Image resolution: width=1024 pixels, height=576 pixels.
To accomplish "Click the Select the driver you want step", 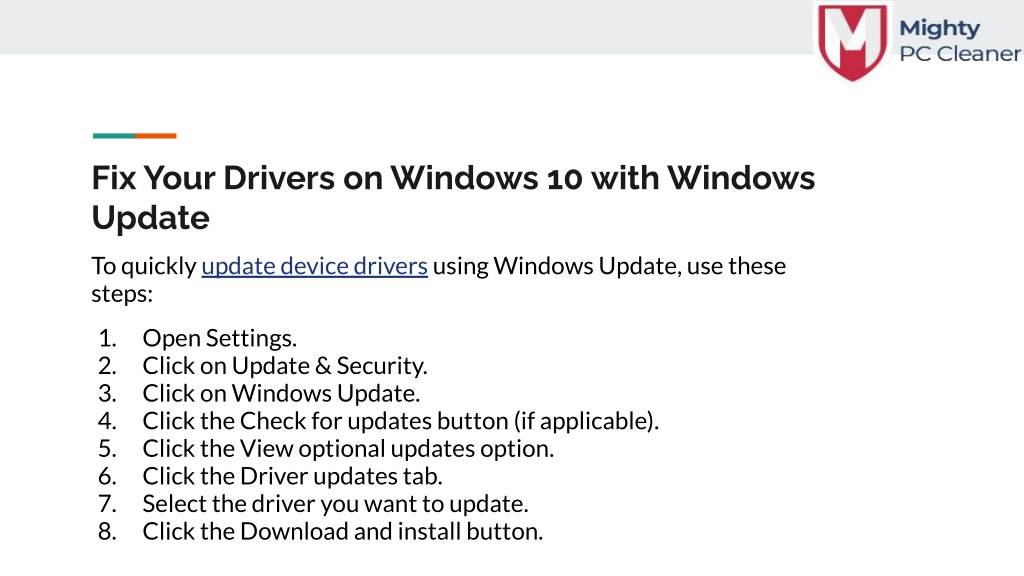I will click(x=335, y=504).
